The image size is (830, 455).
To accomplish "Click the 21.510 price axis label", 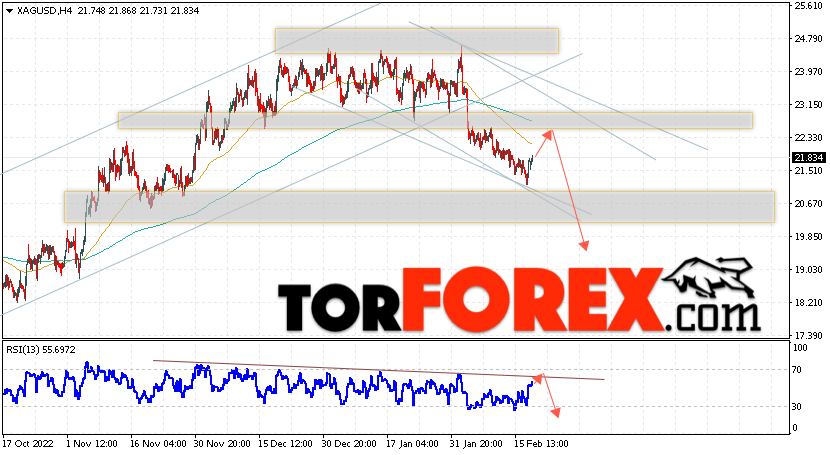I will point(809,170).
